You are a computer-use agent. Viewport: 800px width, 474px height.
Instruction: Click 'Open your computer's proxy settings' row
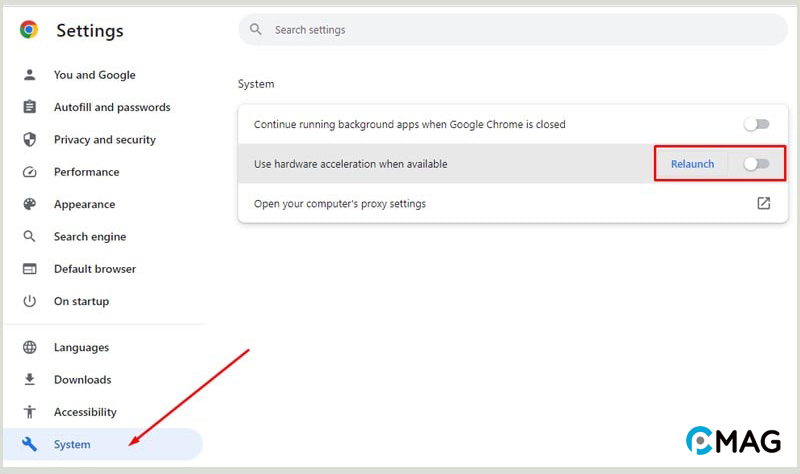[513, 203]
